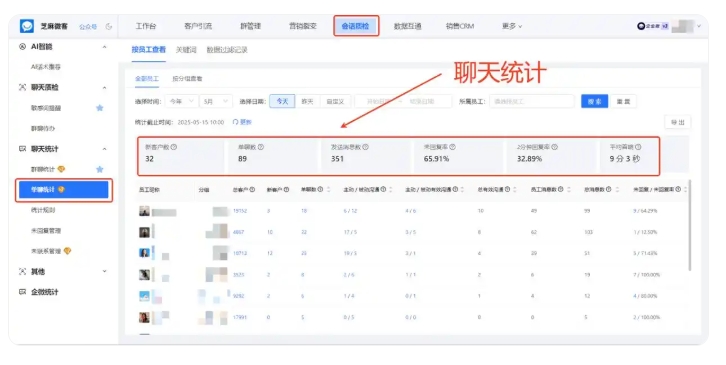726x365 pixels.
Task: Click the 企微统计 sidebar icon
Action: pos(22,292)
